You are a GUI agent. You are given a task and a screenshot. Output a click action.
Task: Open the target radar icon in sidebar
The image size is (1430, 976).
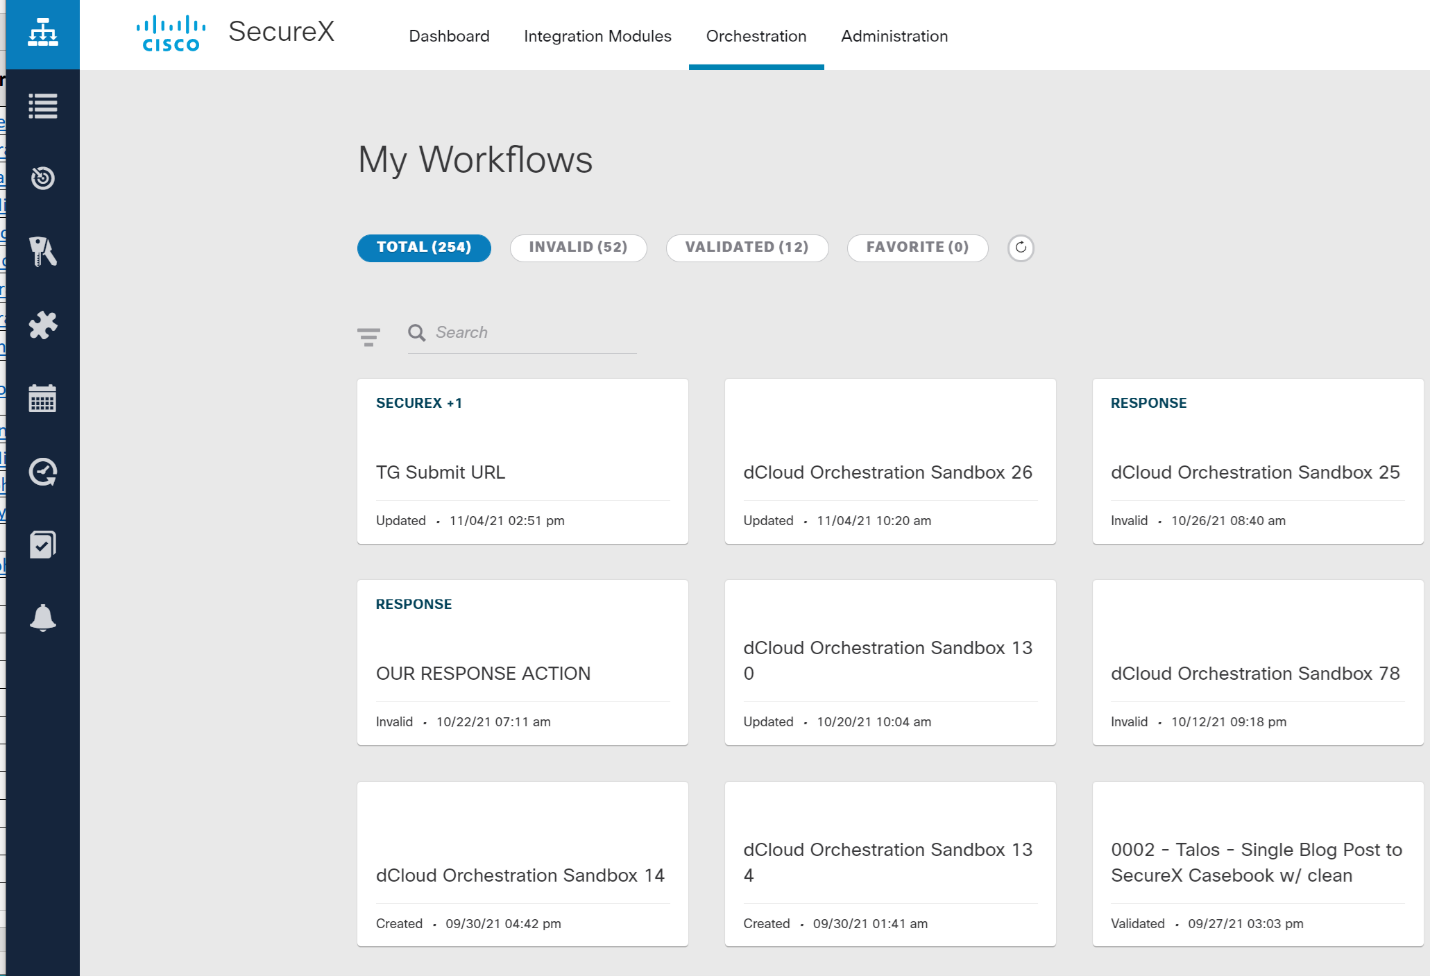[43, 178]
